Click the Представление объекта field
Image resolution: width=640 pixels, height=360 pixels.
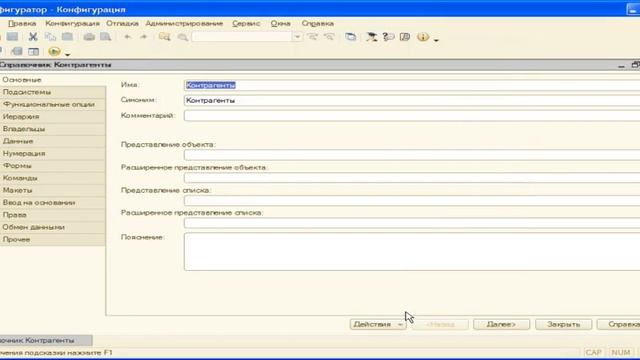(412, 155)
